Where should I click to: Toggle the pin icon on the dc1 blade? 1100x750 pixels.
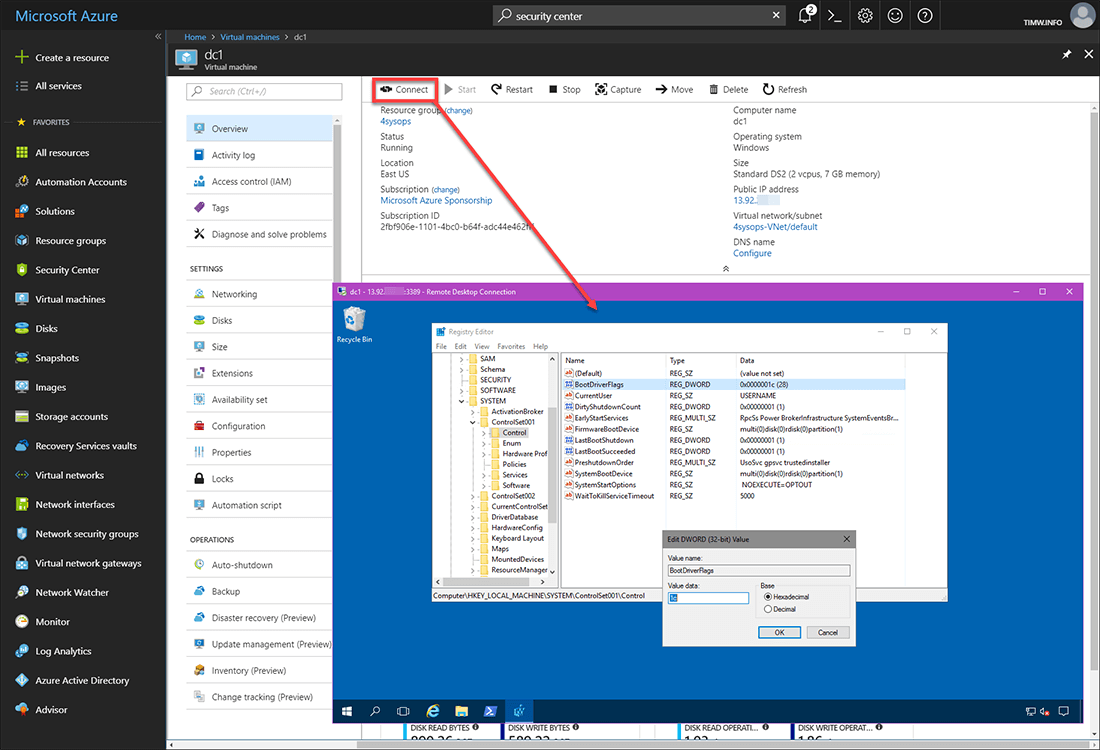tap(1066, 54)
